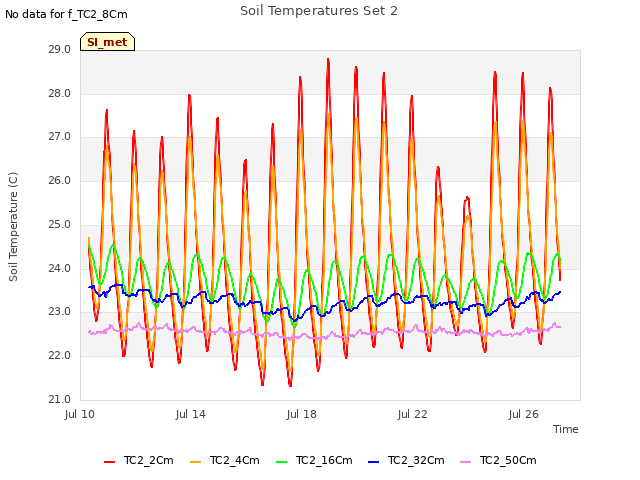Click the 'No data for f_TC2_8Cm' message
Viewport: 640px width, 480px height.
pos(66,14)
